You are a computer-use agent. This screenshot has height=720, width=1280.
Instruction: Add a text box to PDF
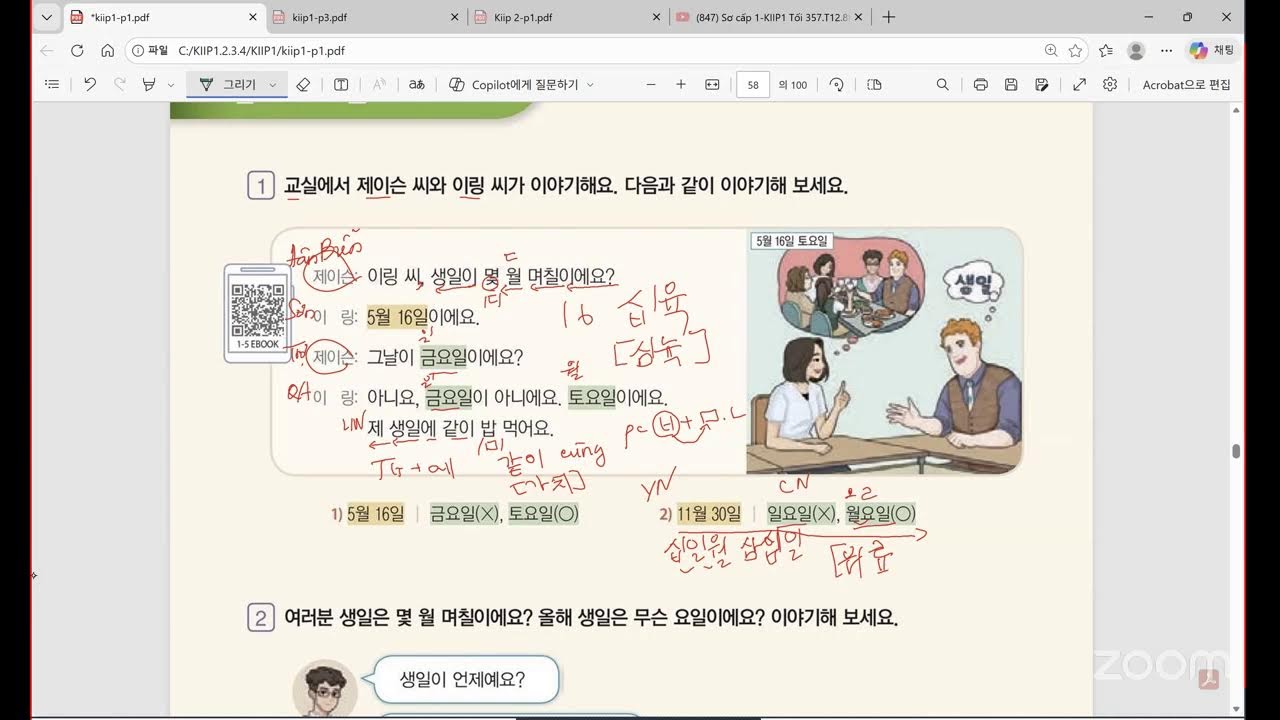(341, 85)
